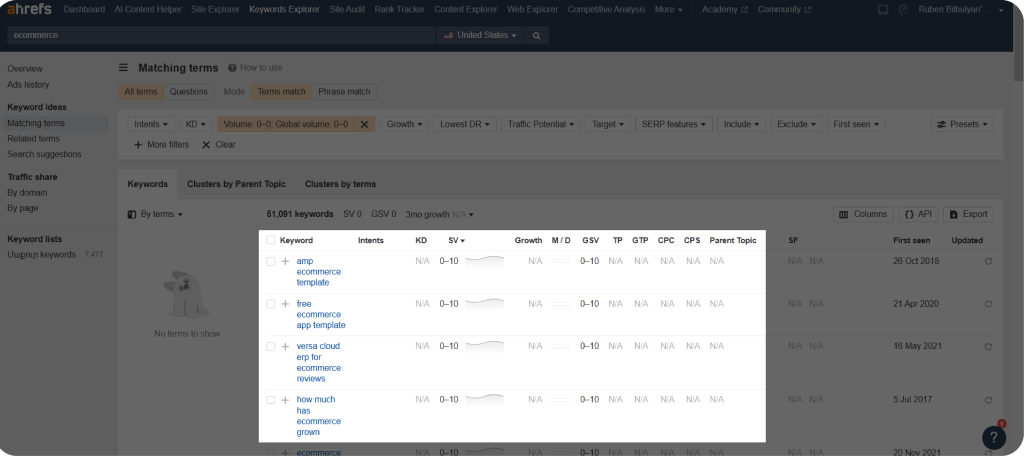
Task: Open the hamburger menu beside Matching terms
Action: click(124, 68)
